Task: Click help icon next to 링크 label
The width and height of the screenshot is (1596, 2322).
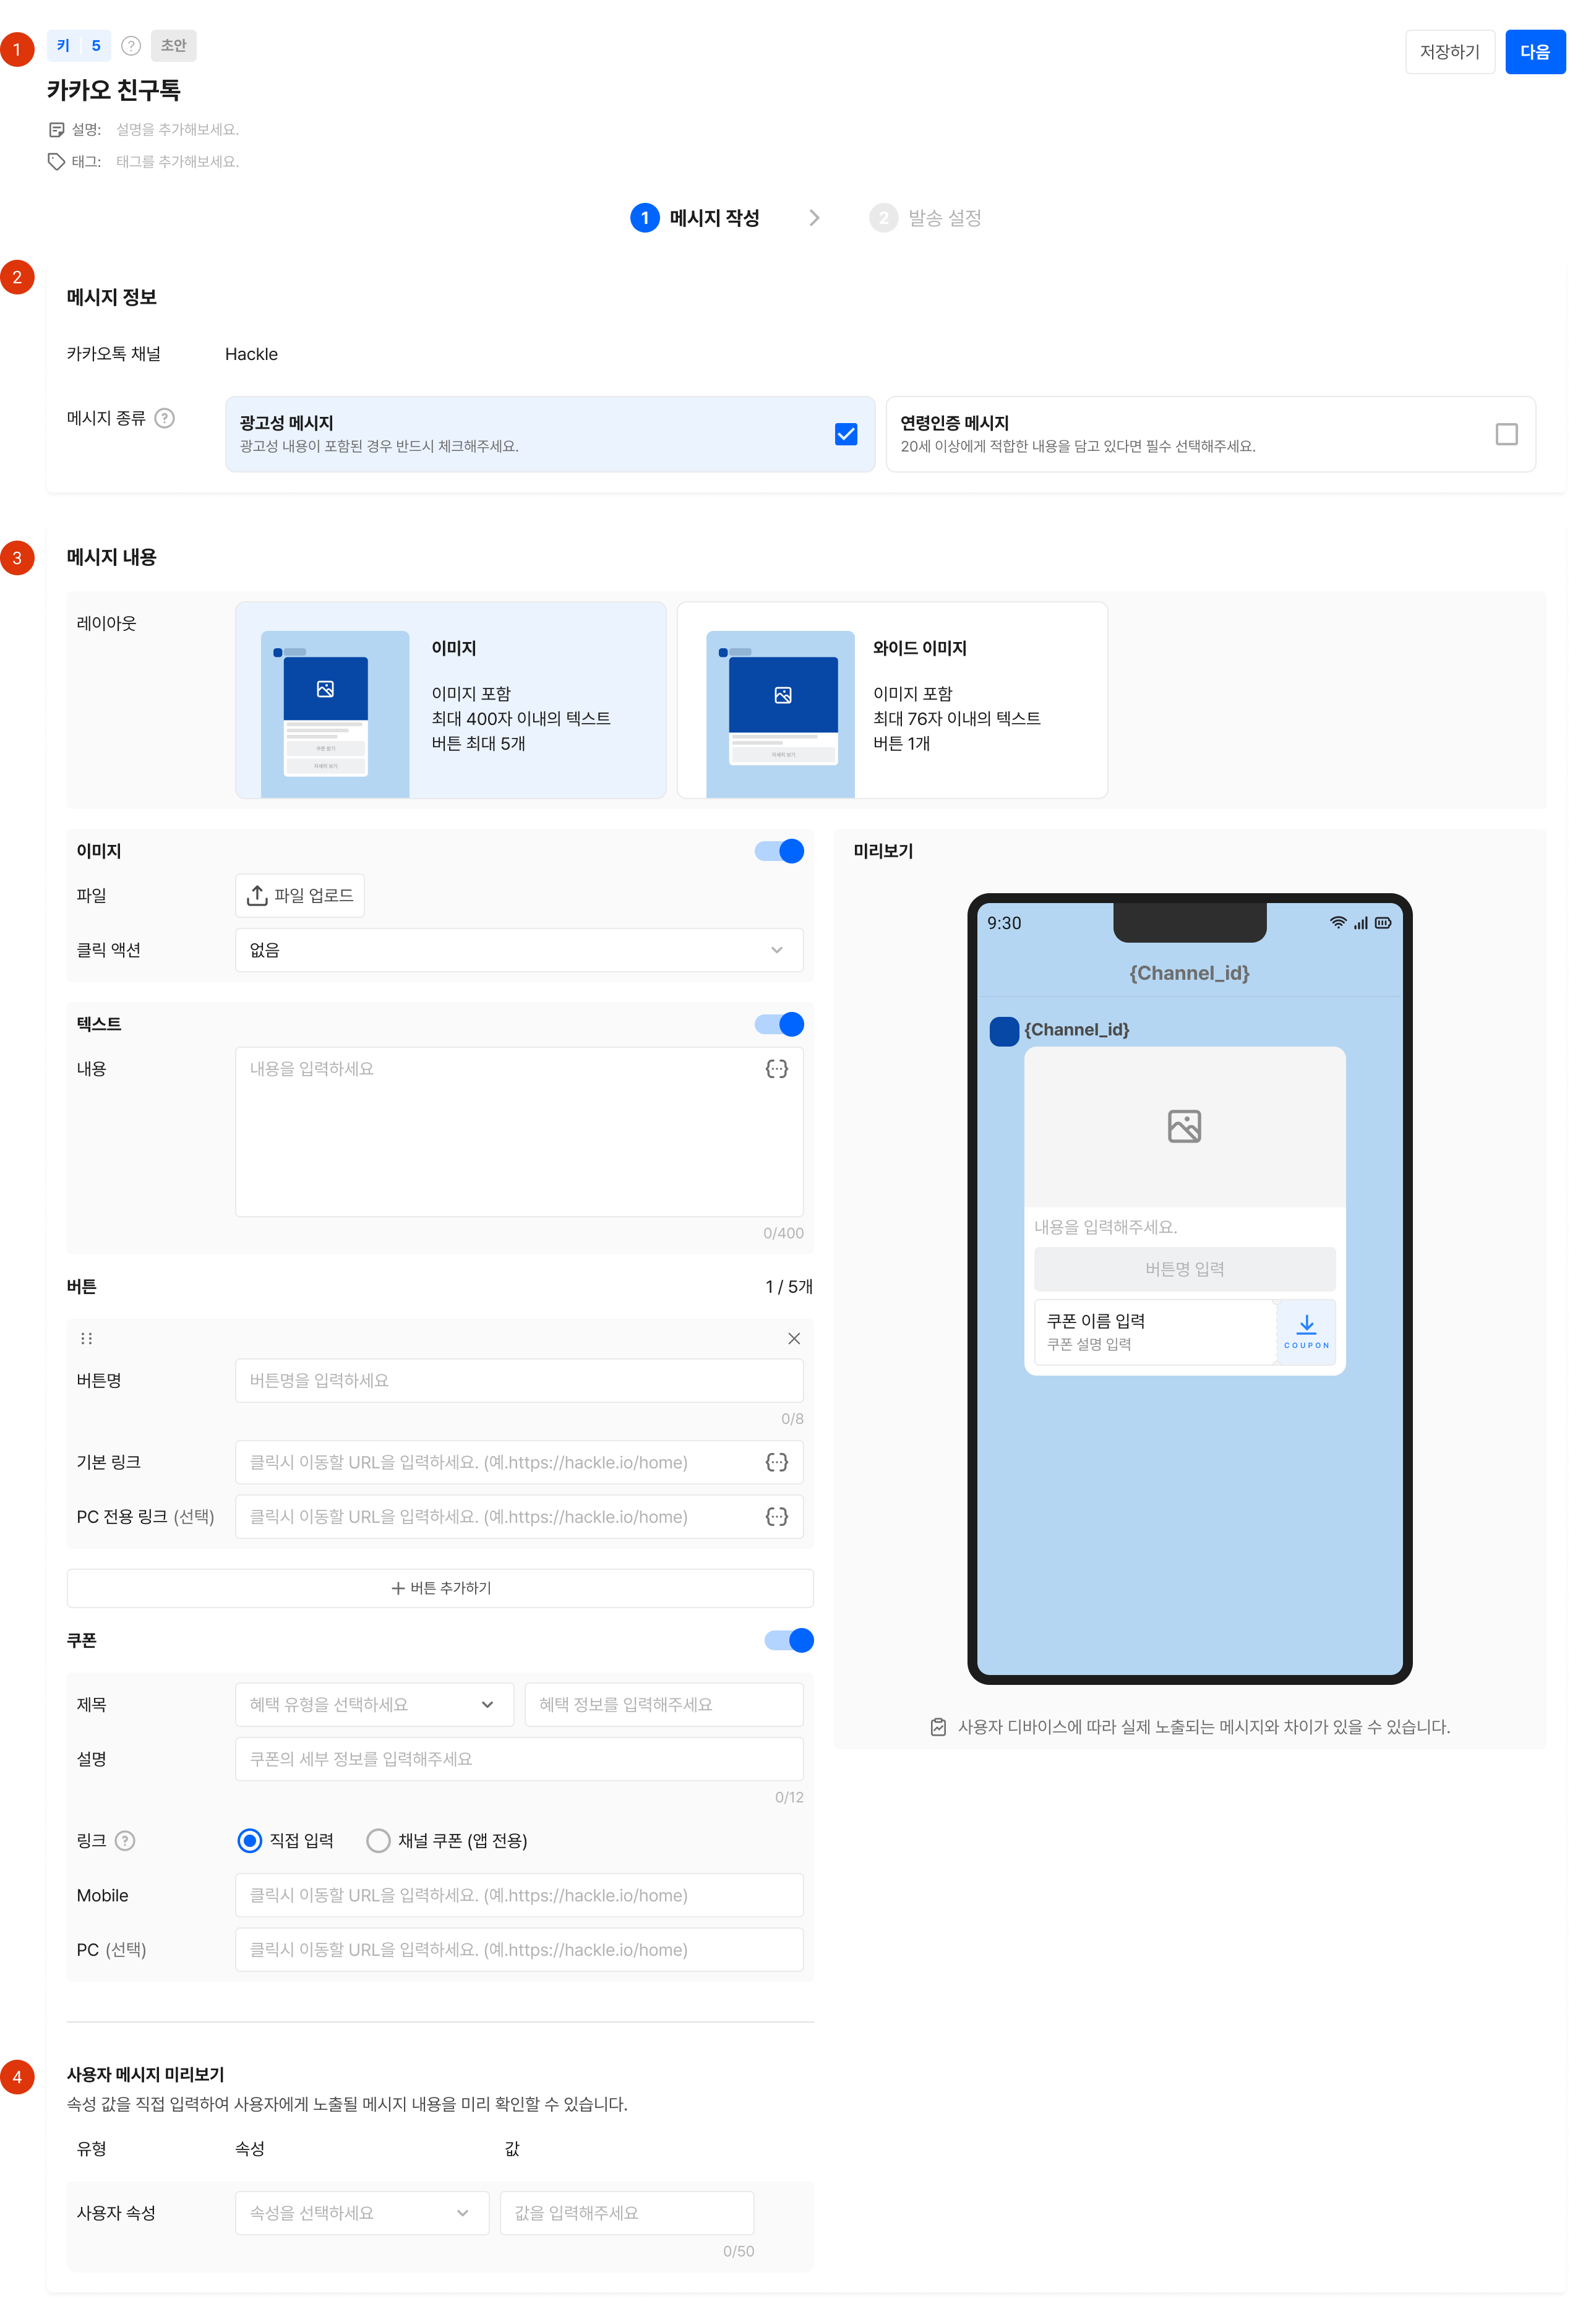Action: coord(125,1841)
